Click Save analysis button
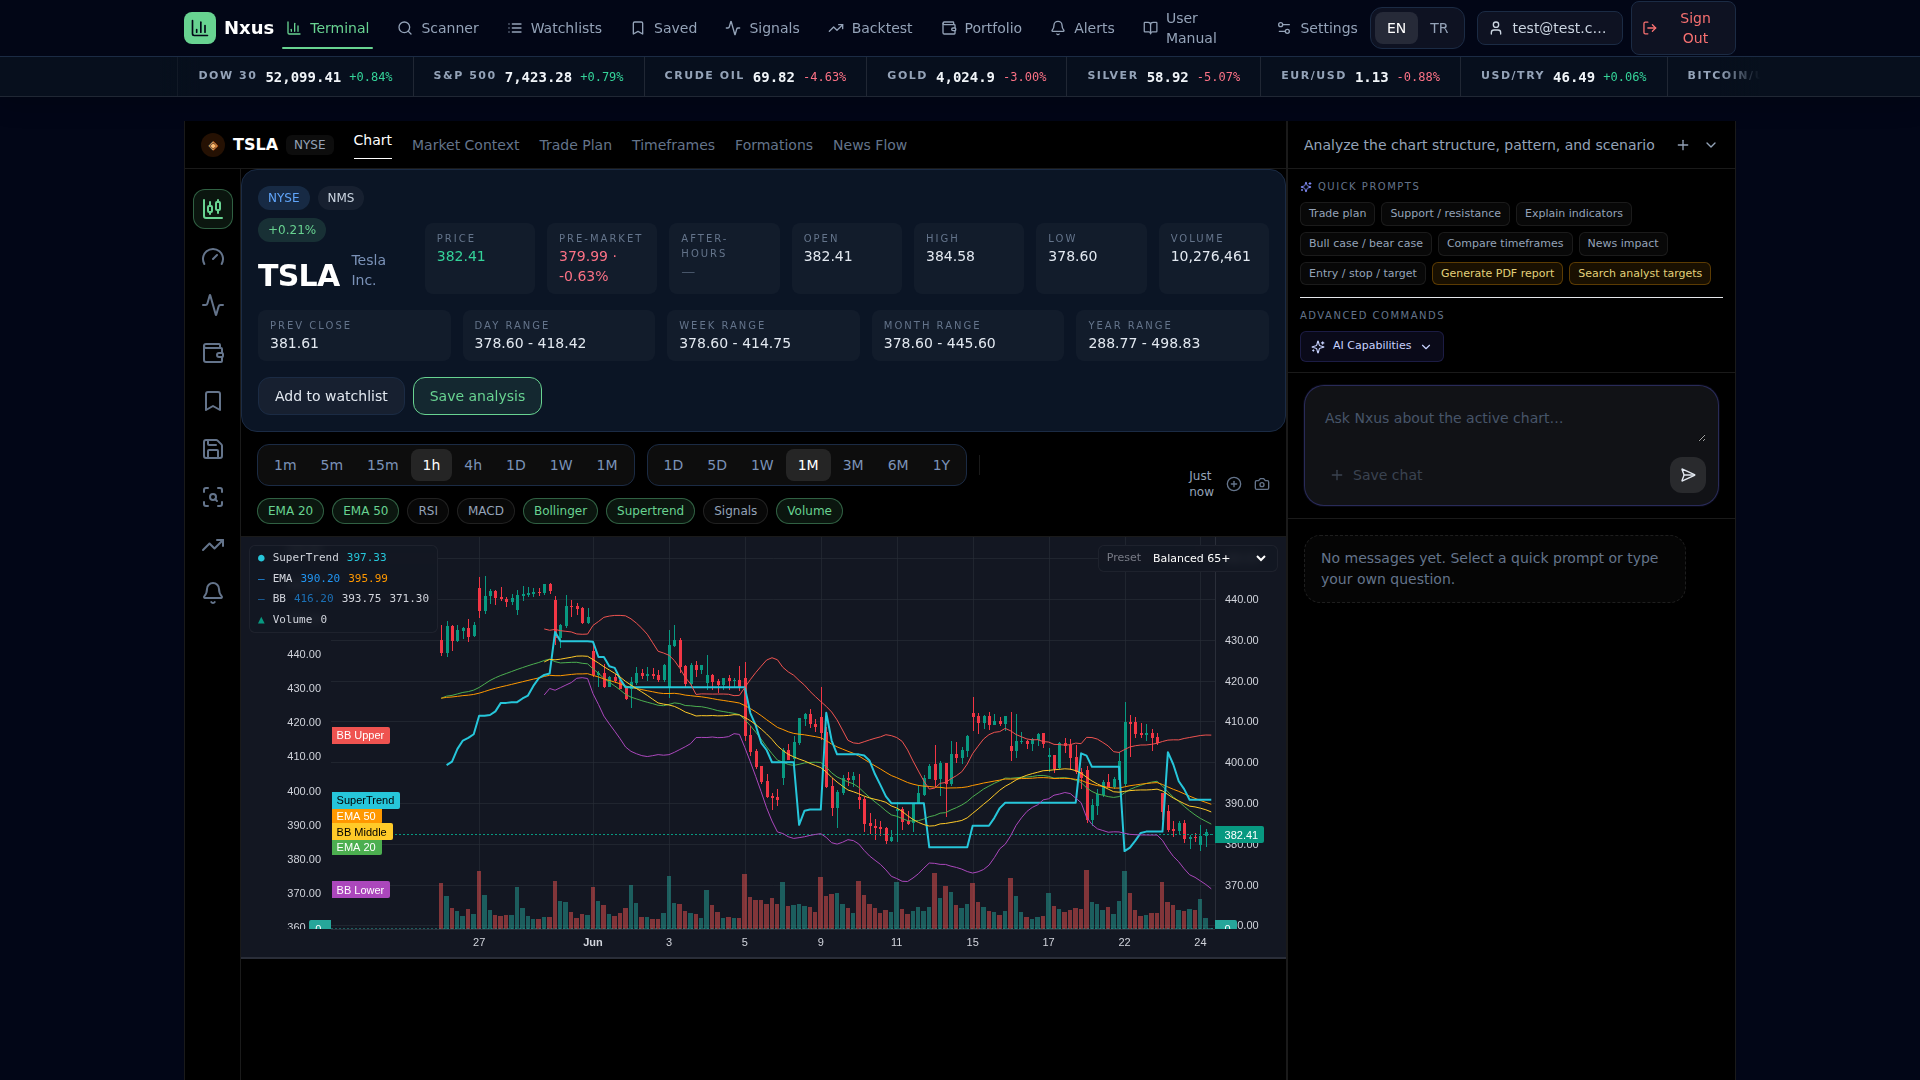Viewport: 1920px width, 1080px height. [x=477, y=396]
